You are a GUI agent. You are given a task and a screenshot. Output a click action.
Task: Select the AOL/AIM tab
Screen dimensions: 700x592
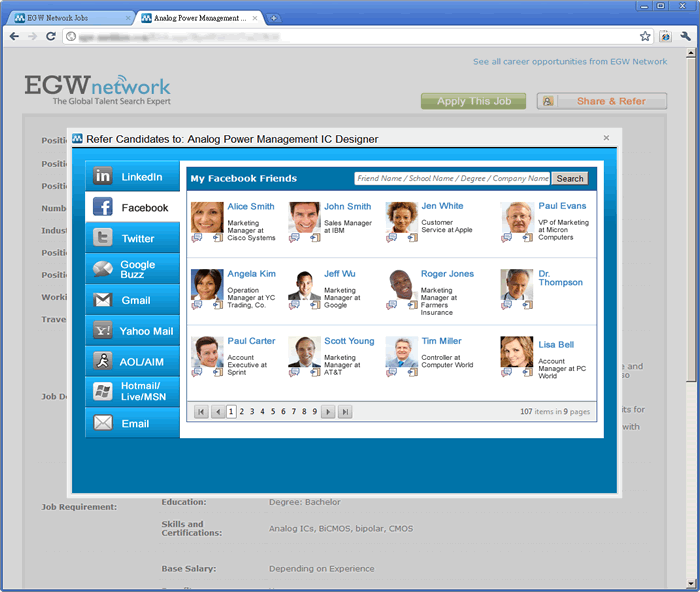(x=132, y=361)
